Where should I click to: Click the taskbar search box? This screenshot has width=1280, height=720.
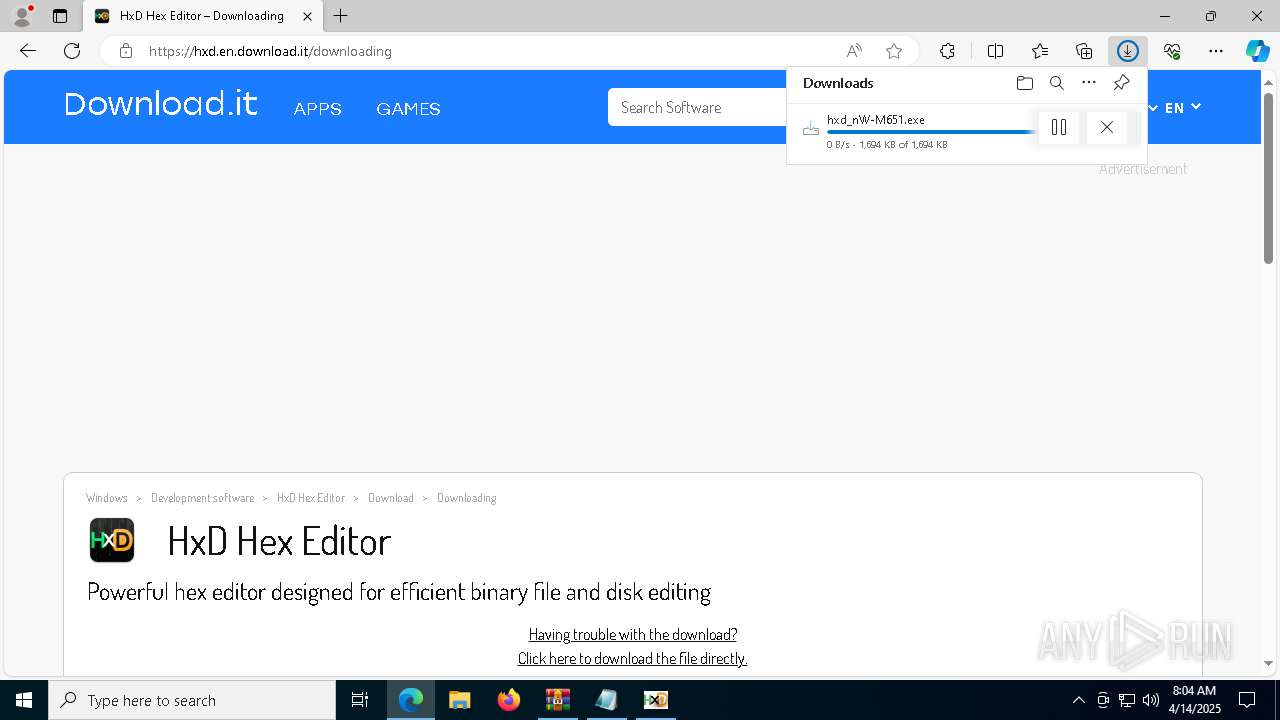pyautogui.click(x=192, y=700)
